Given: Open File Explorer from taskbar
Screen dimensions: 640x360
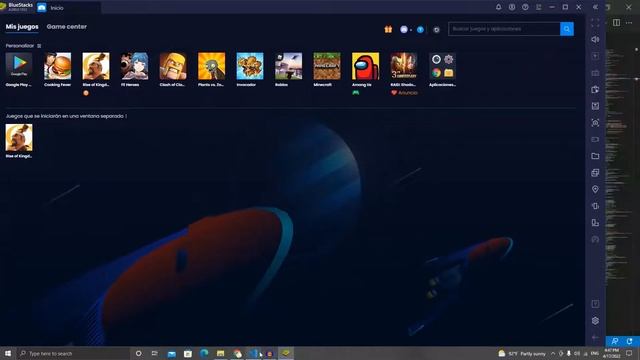Looking at the screenshot, I should (x=220, y=353).
